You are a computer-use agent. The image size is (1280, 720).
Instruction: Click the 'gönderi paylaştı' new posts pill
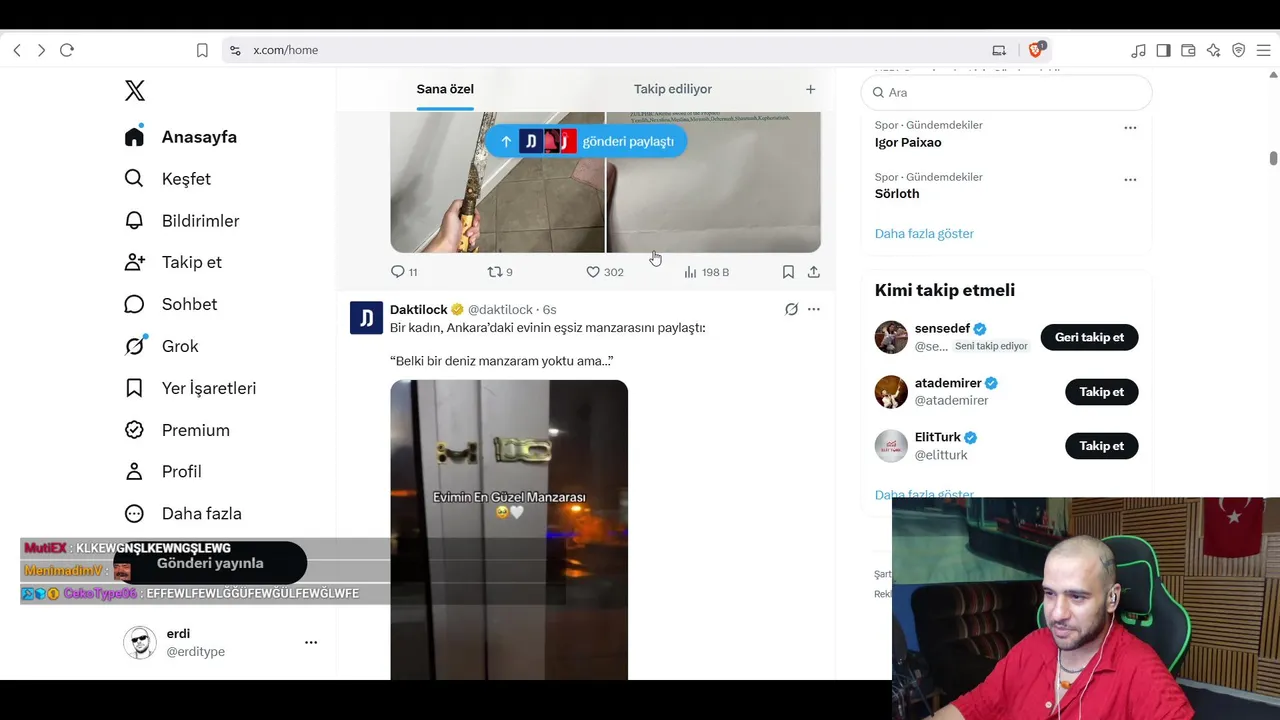click(586, 141)
